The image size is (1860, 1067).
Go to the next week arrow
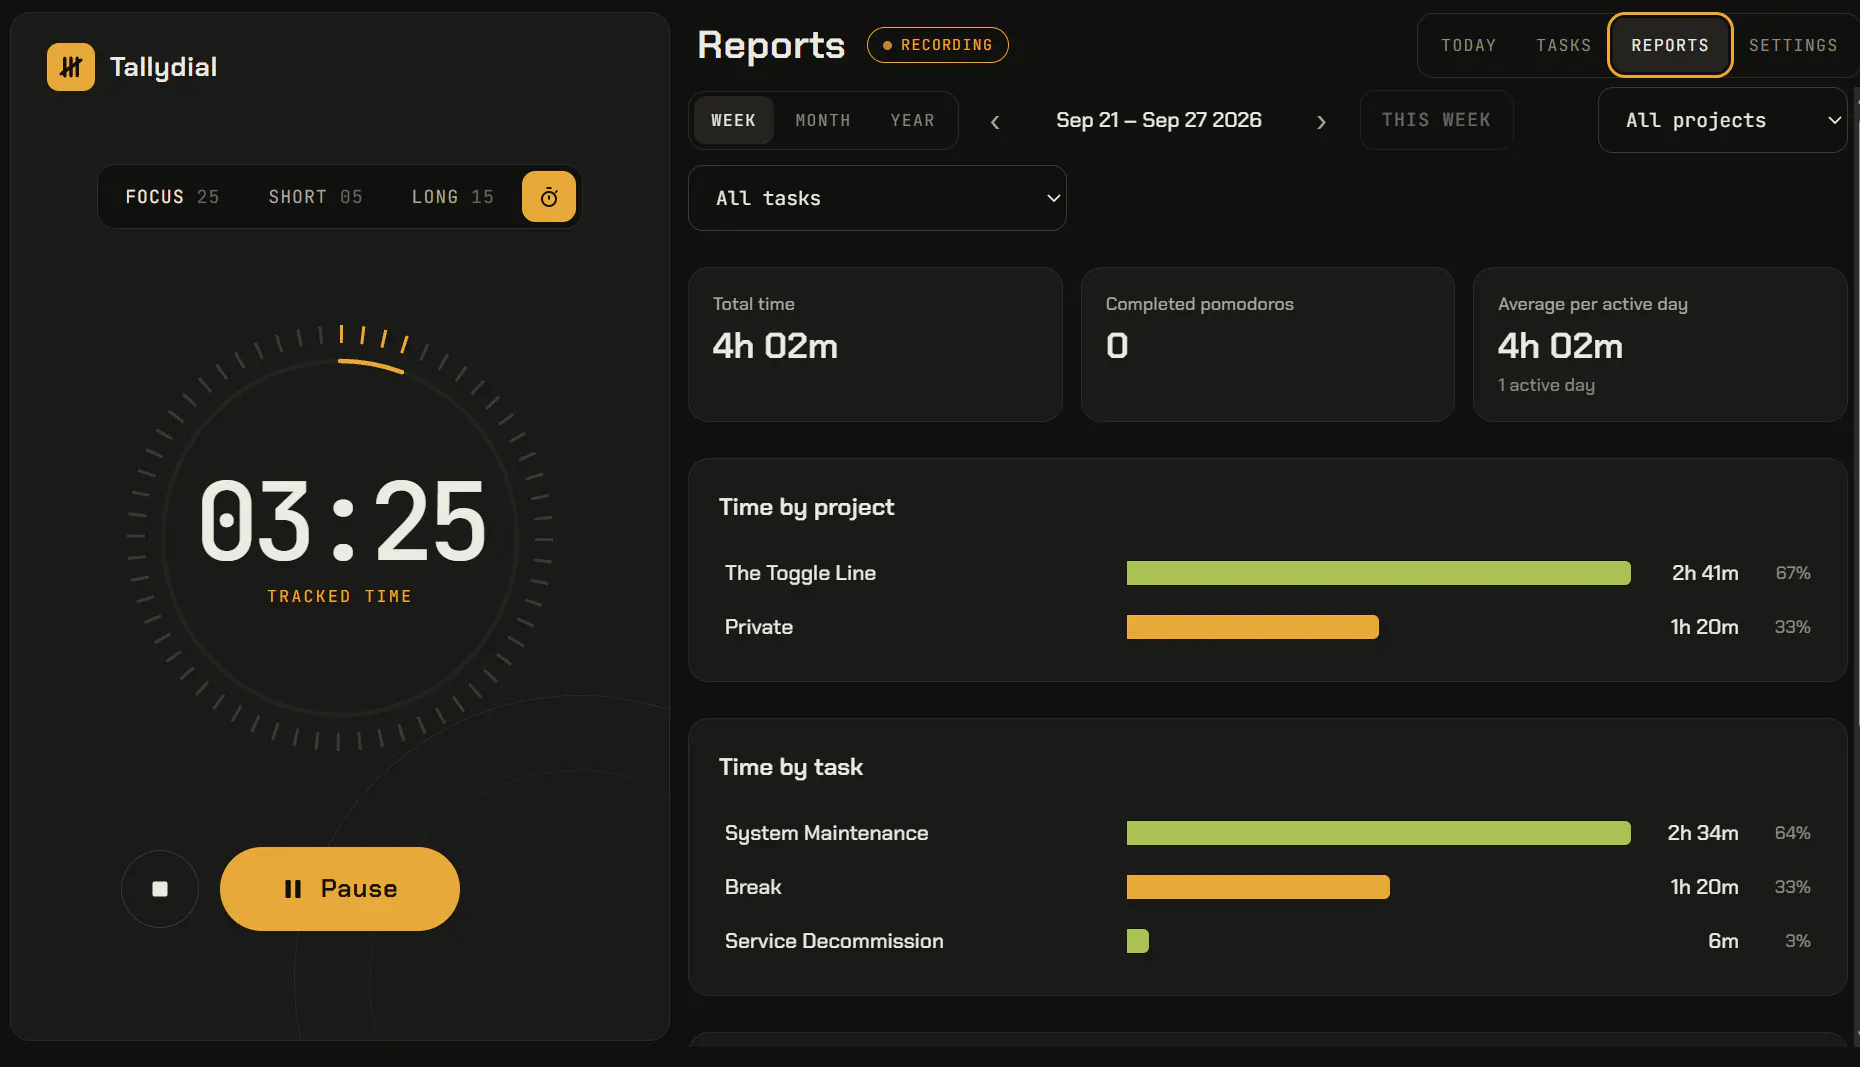pyautogui.click(x=1321, y=122)
